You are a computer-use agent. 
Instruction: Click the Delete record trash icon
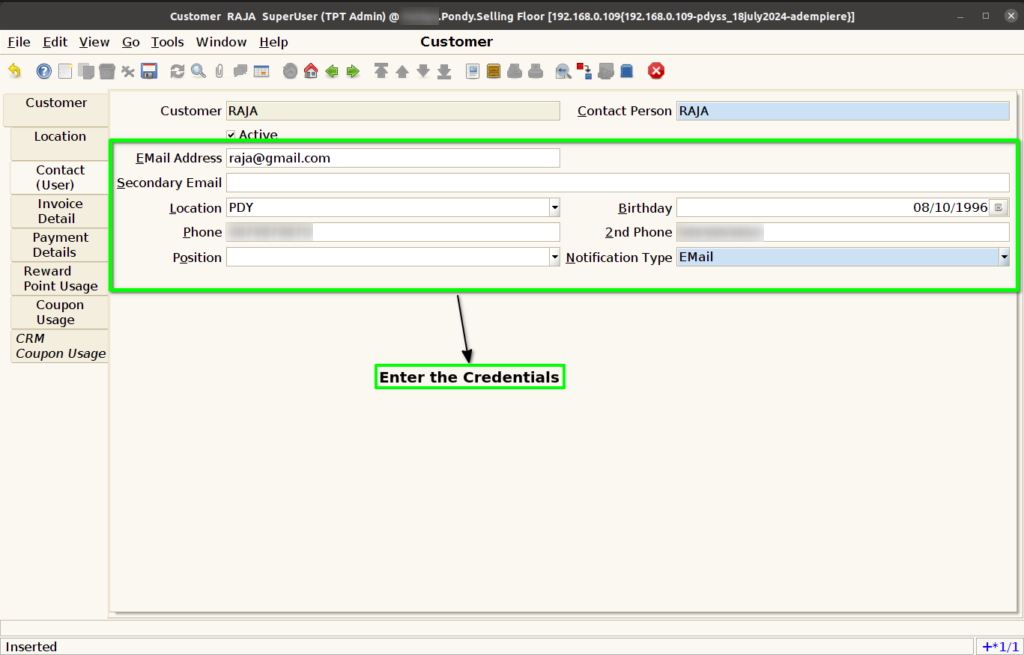coord(106,71)
